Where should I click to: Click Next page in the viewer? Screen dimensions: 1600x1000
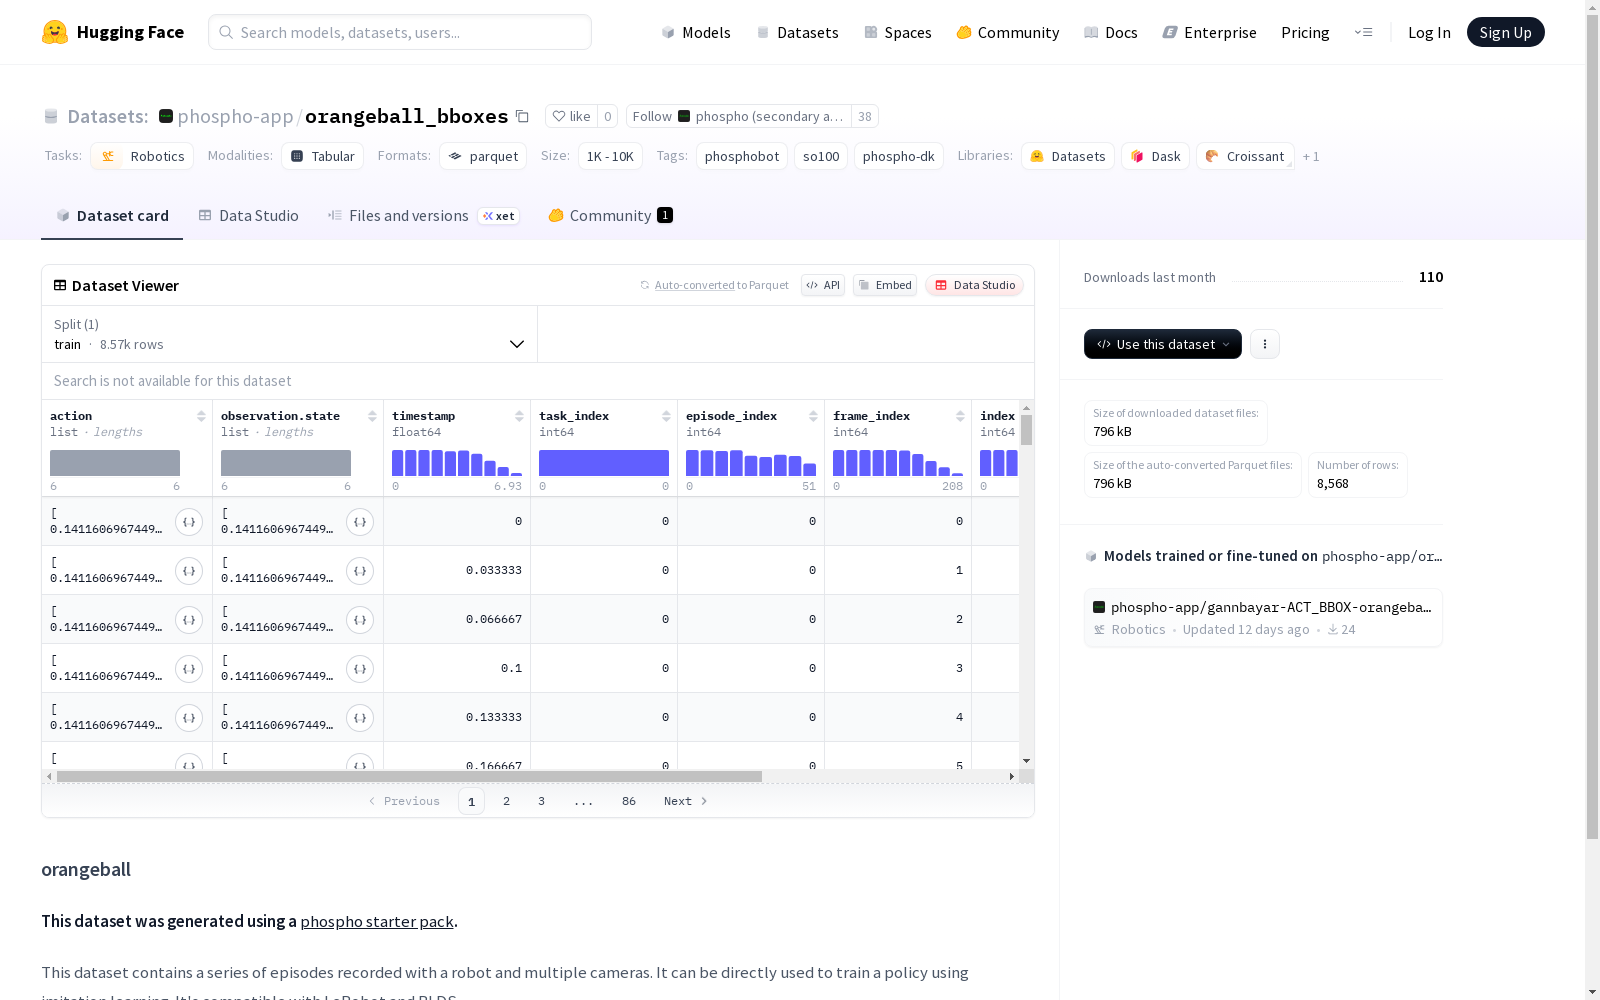(686, 801)
